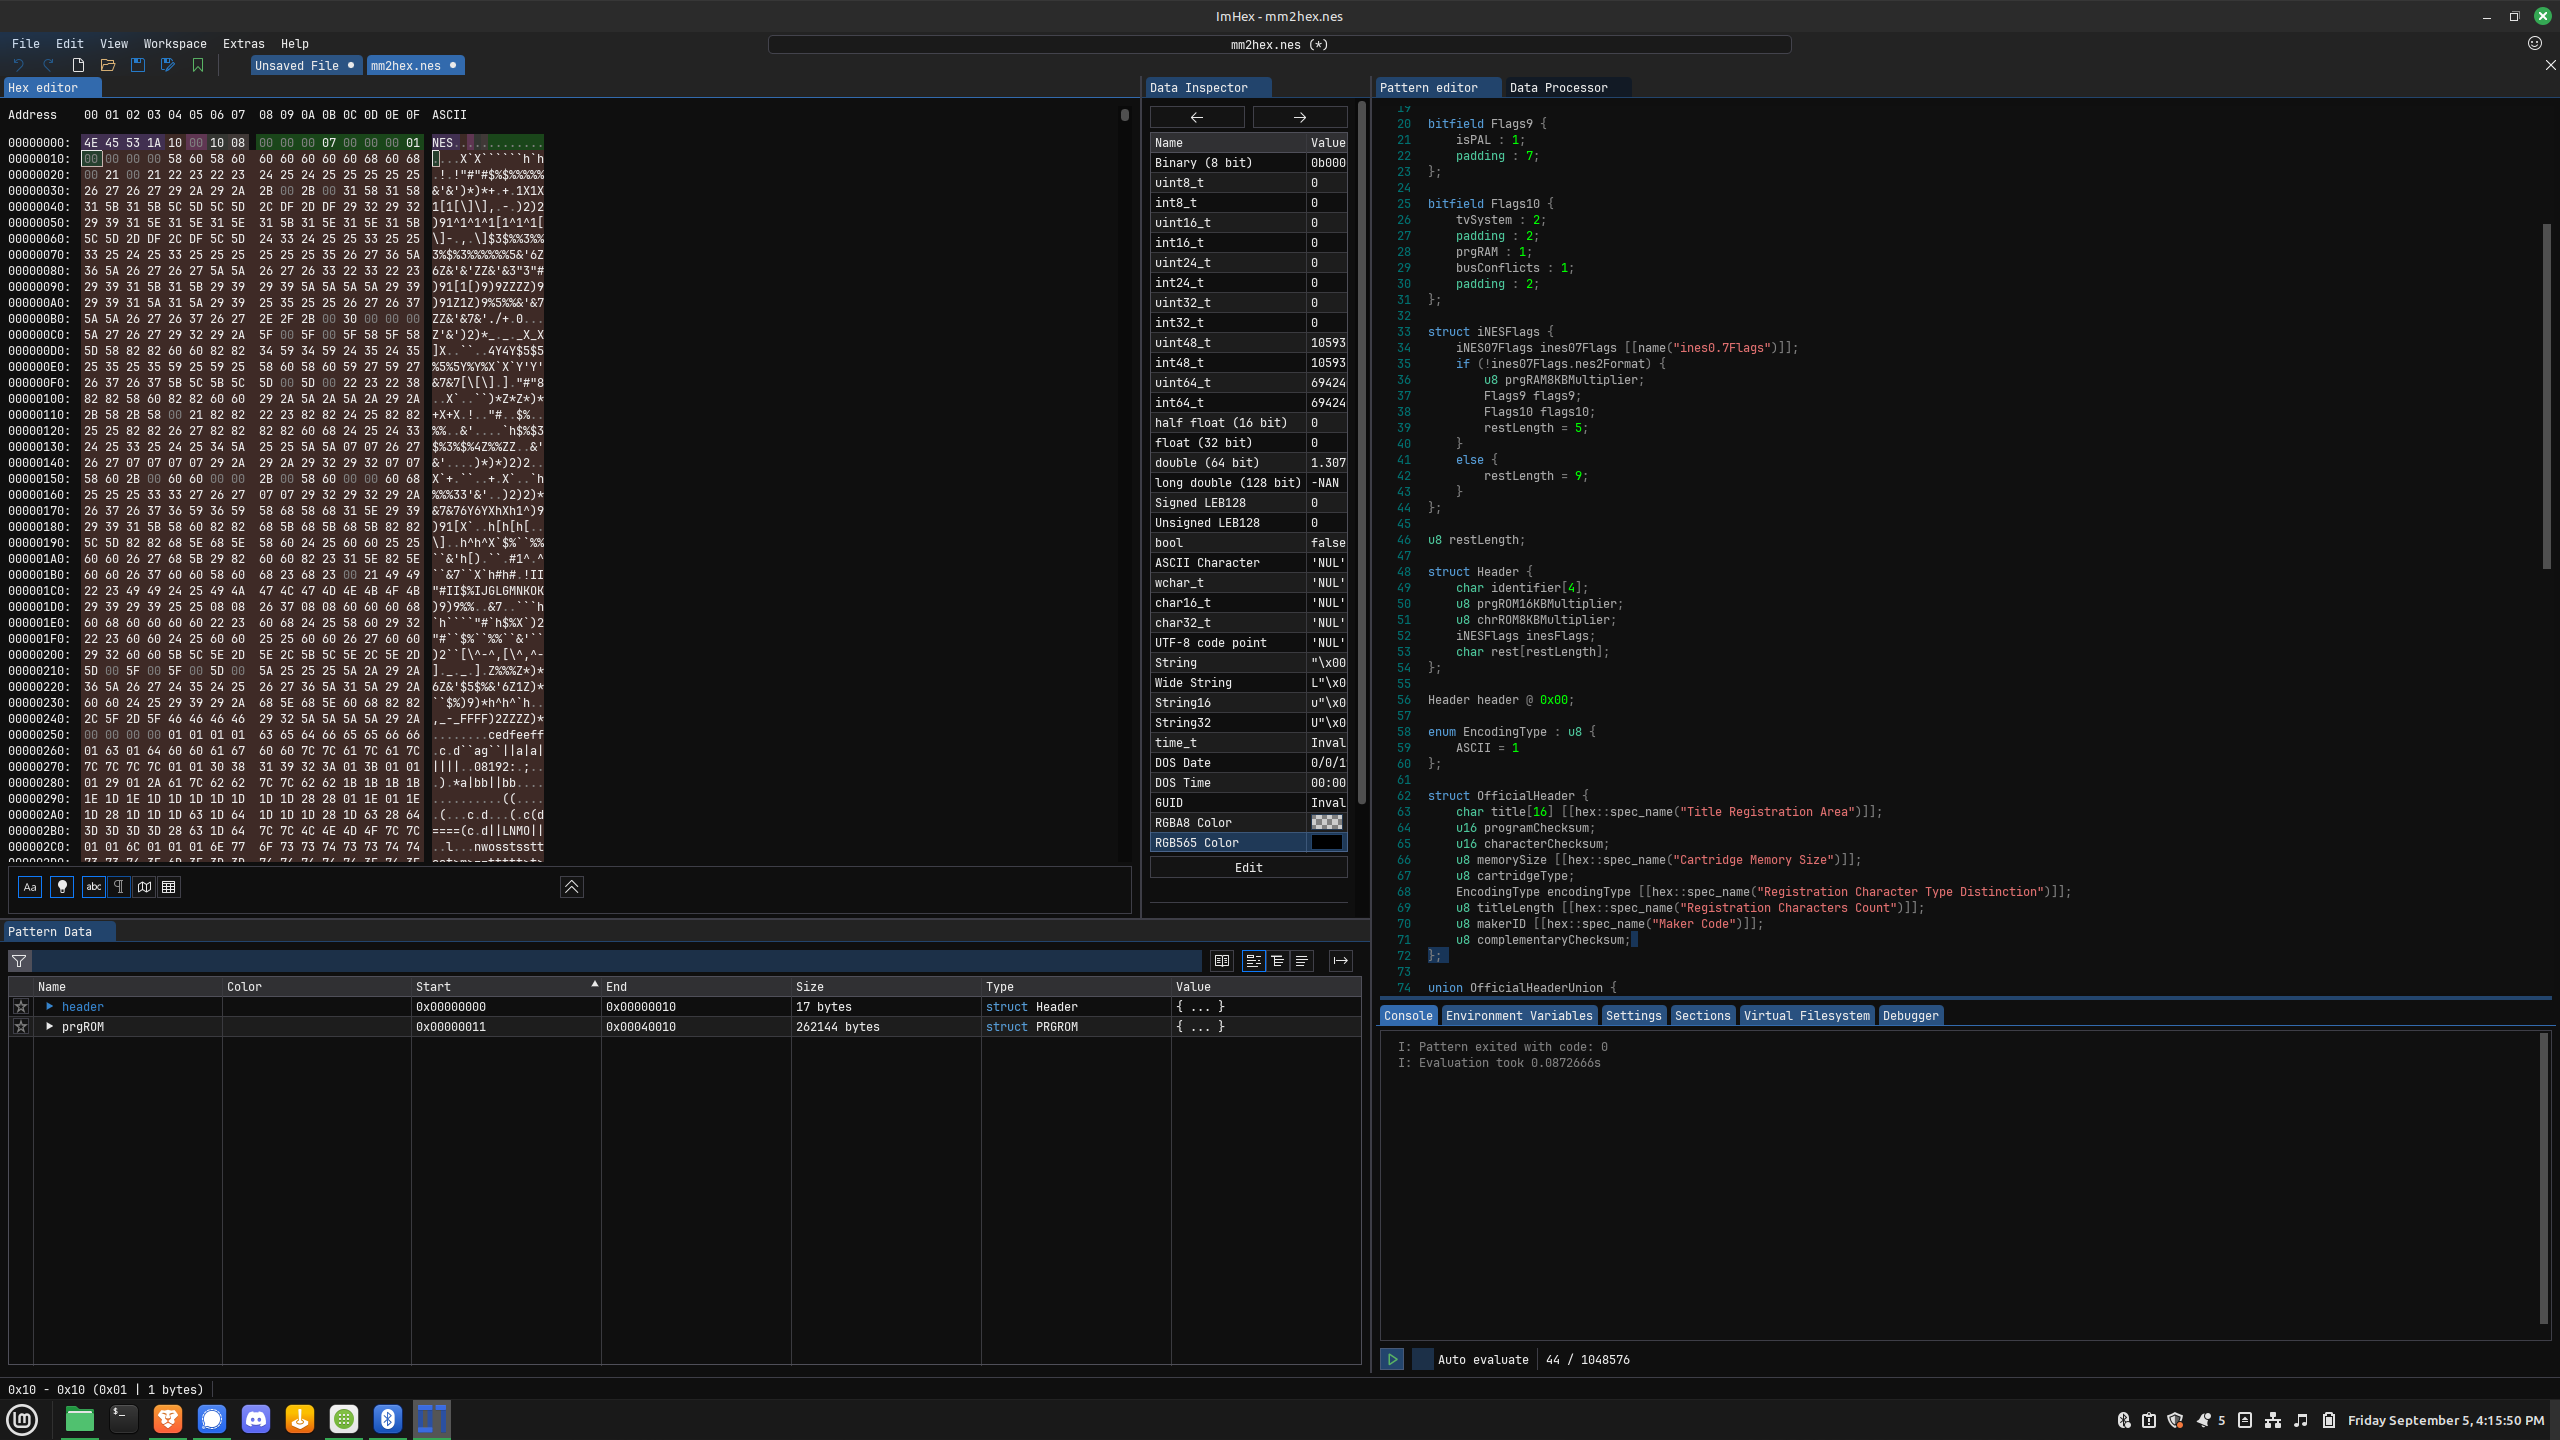2560x1440 pixels.
Task: Click the book icon in hex editor footer
Action: pos(144,887)
